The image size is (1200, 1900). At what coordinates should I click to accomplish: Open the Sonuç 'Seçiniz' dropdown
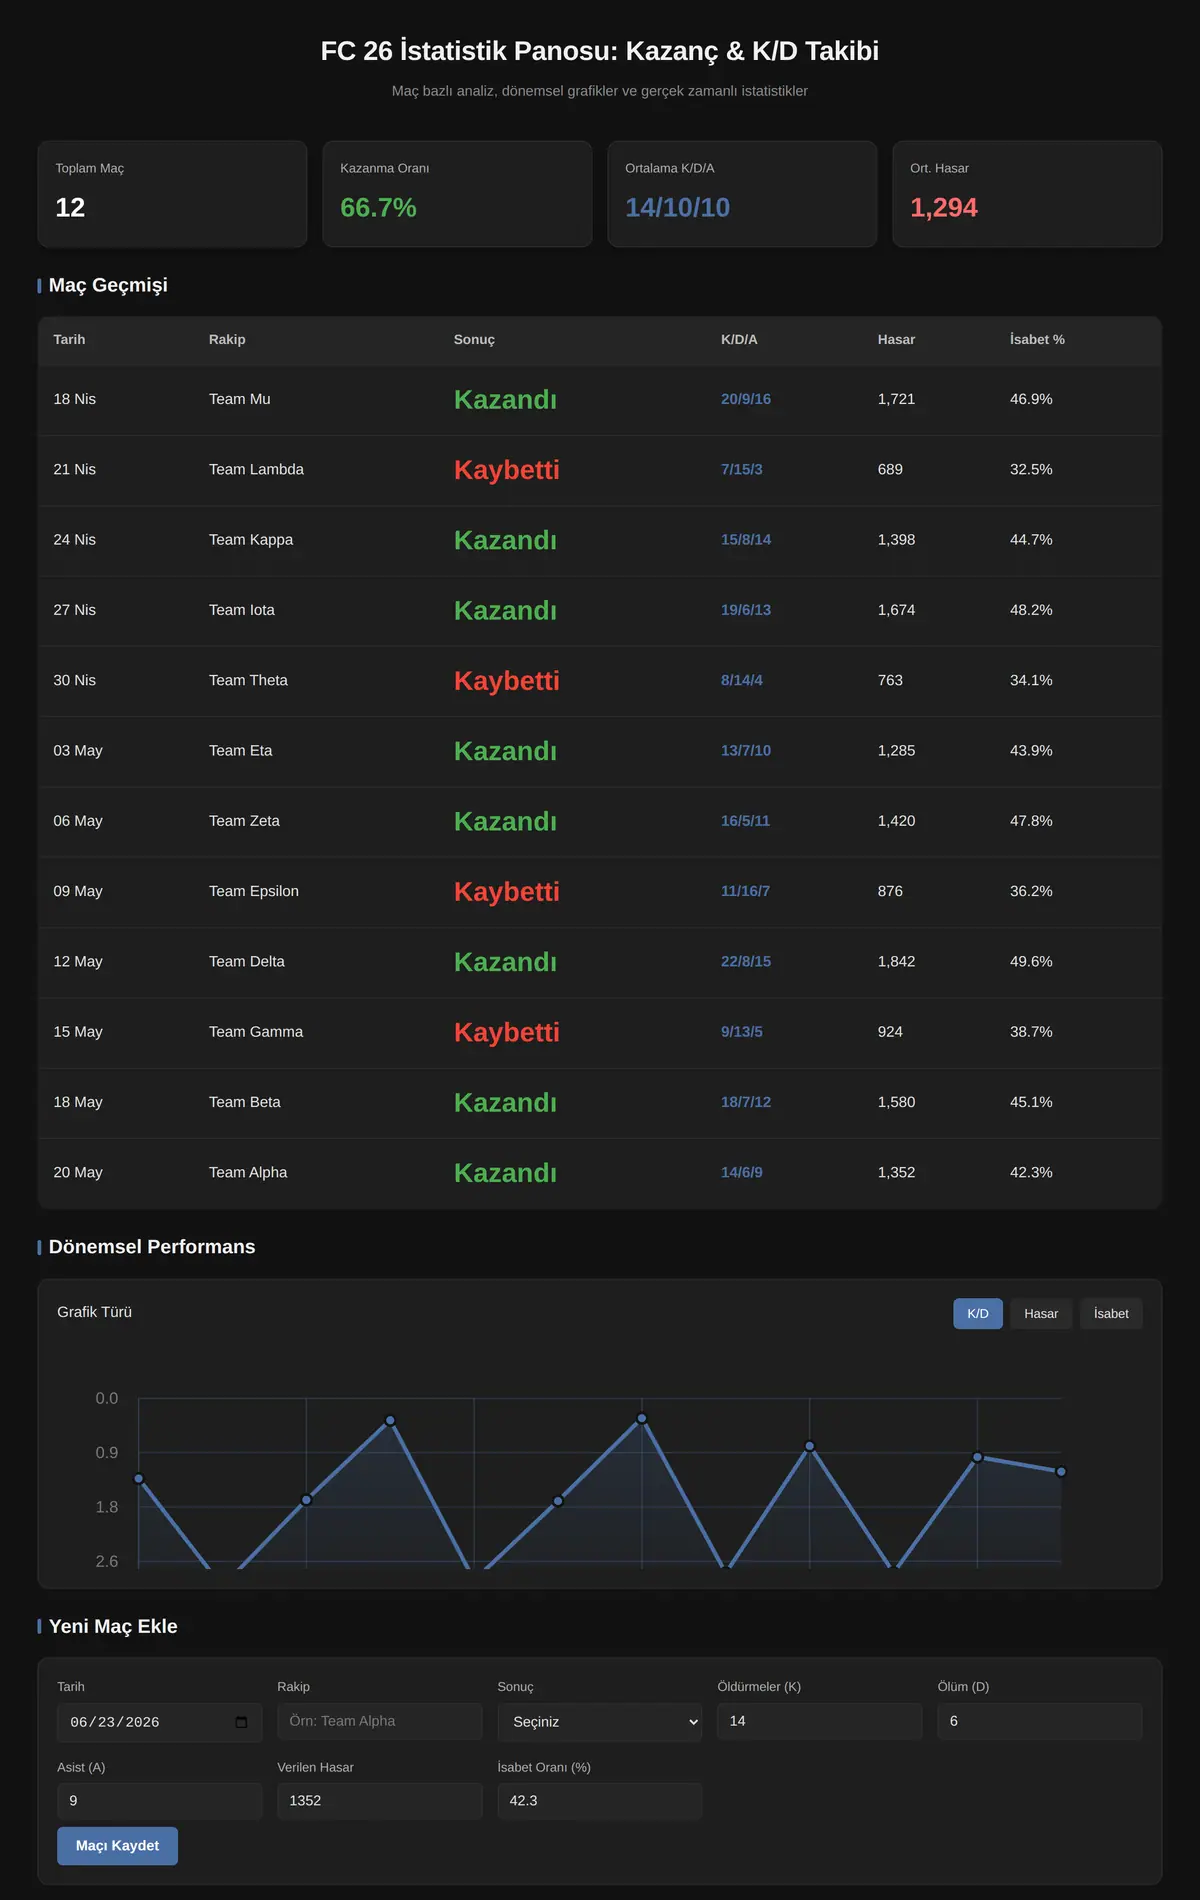point(600,1722)
